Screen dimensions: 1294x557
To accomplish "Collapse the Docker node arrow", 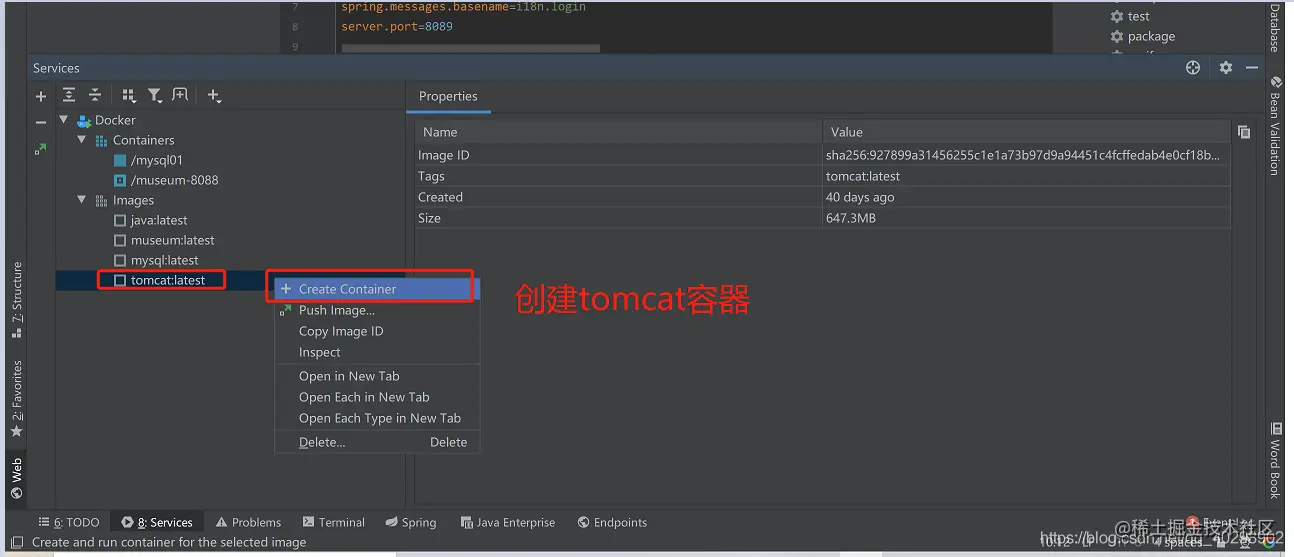I will coord(65,120).
